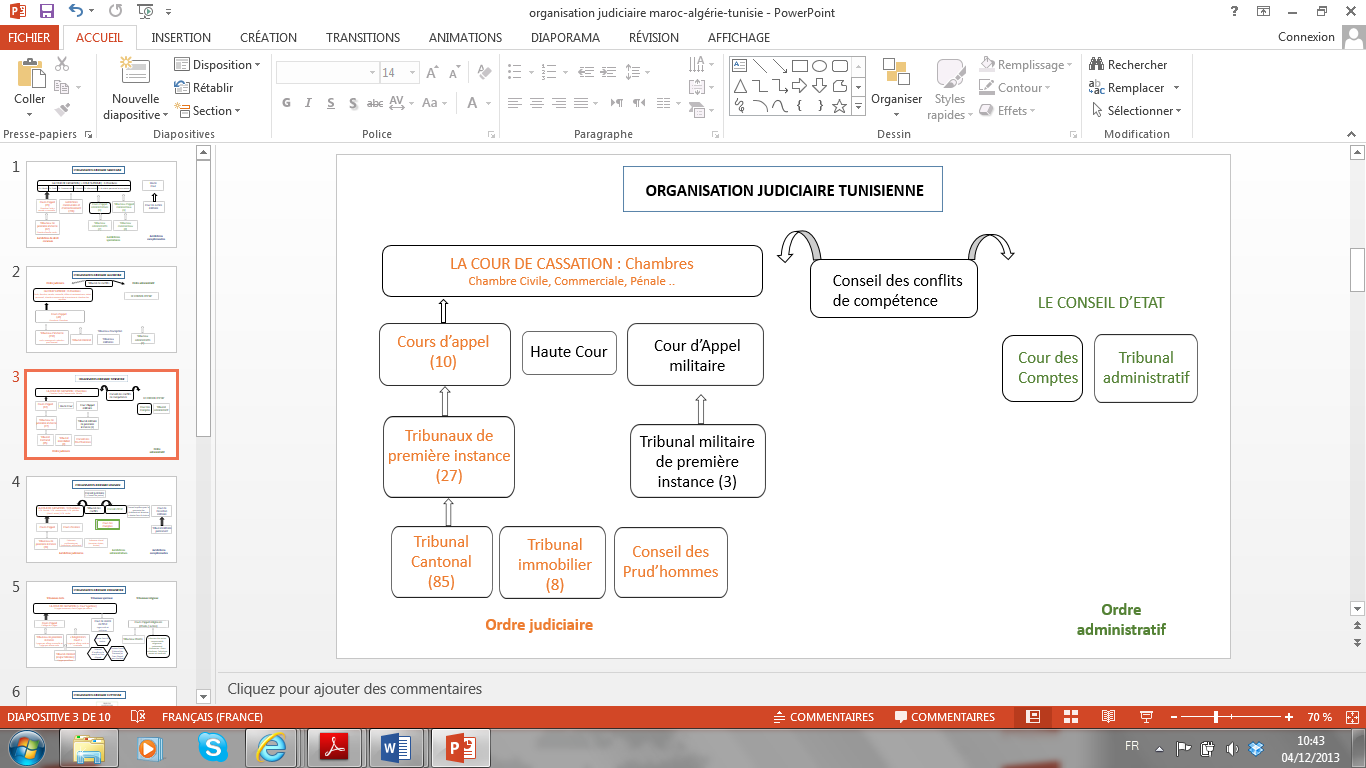This screenshot has width=1366, height=768.
Task: Open the FICHIER tab
Action: (29, 38)
